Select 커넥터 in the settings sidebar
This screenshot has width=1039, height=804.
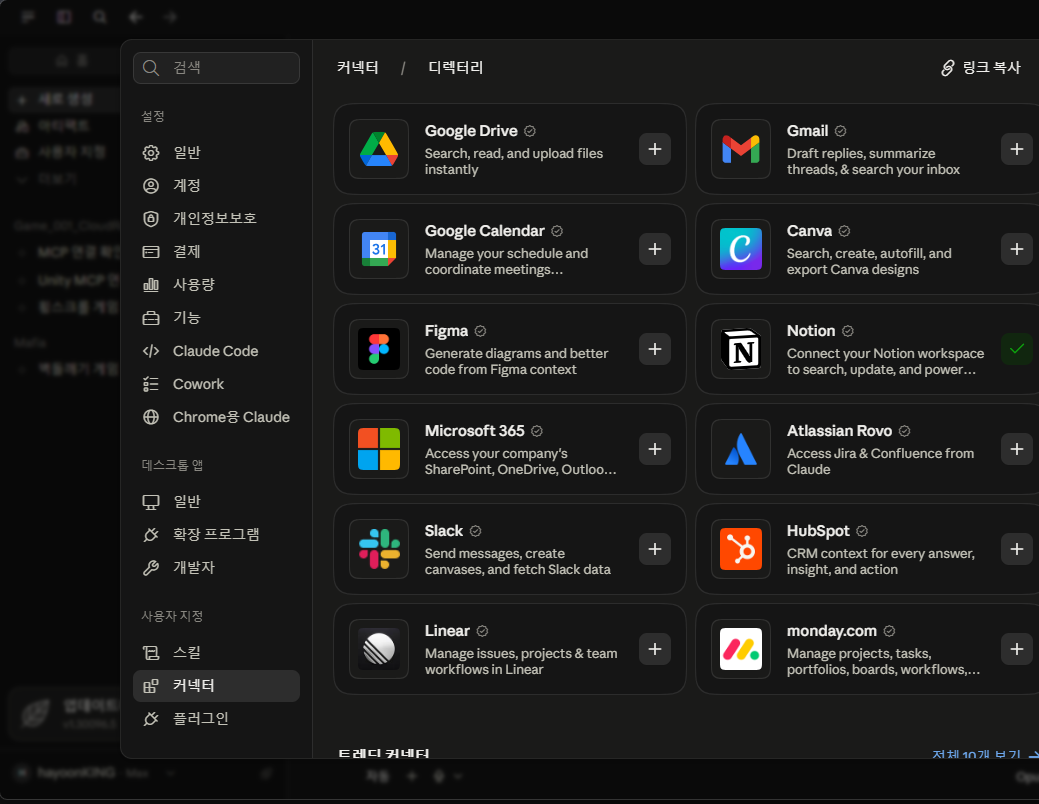(x=216, y=685)
